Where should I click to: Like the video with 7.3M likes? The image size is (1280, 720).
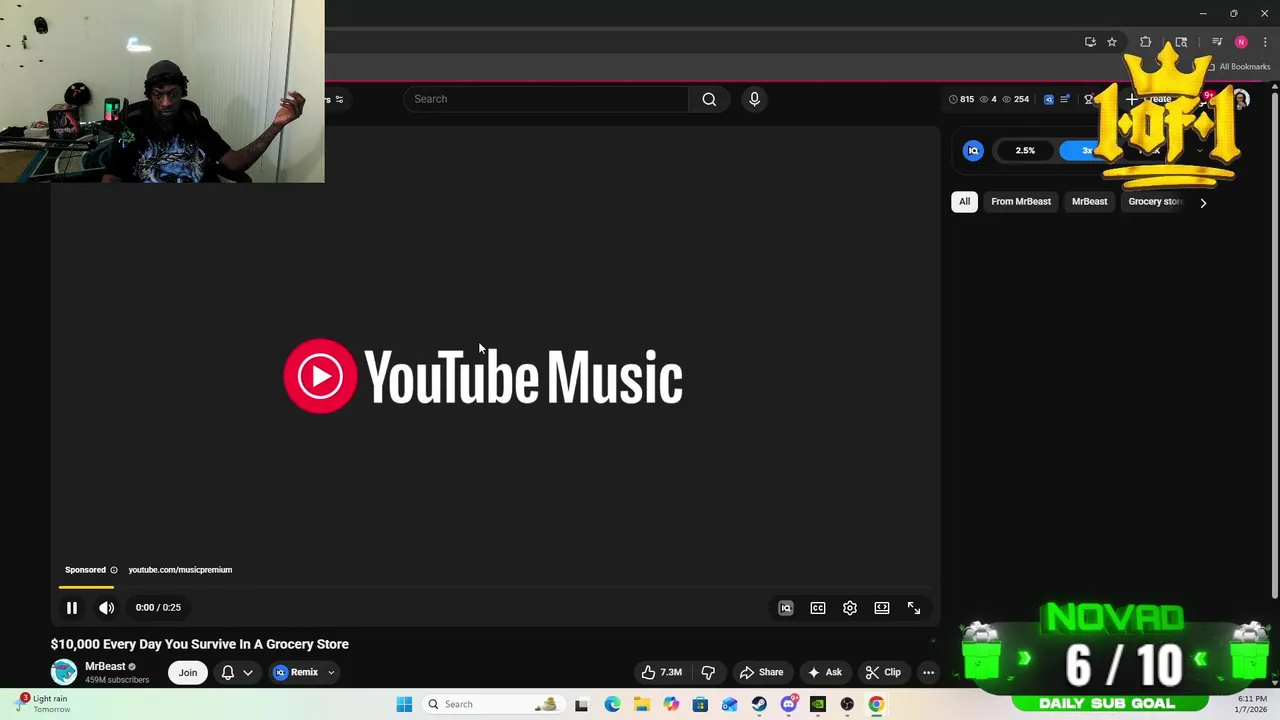click(x=662, y=672)
